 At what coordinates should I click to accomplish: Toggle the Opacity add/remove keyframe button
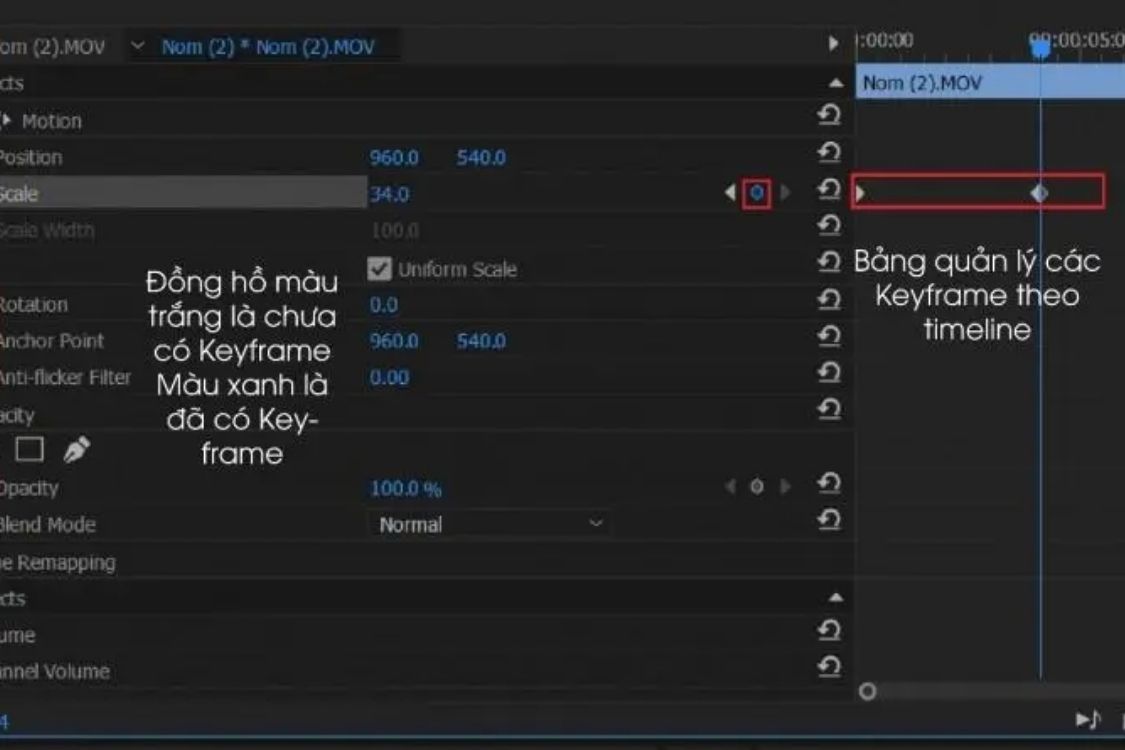click(x=757, y=487)
